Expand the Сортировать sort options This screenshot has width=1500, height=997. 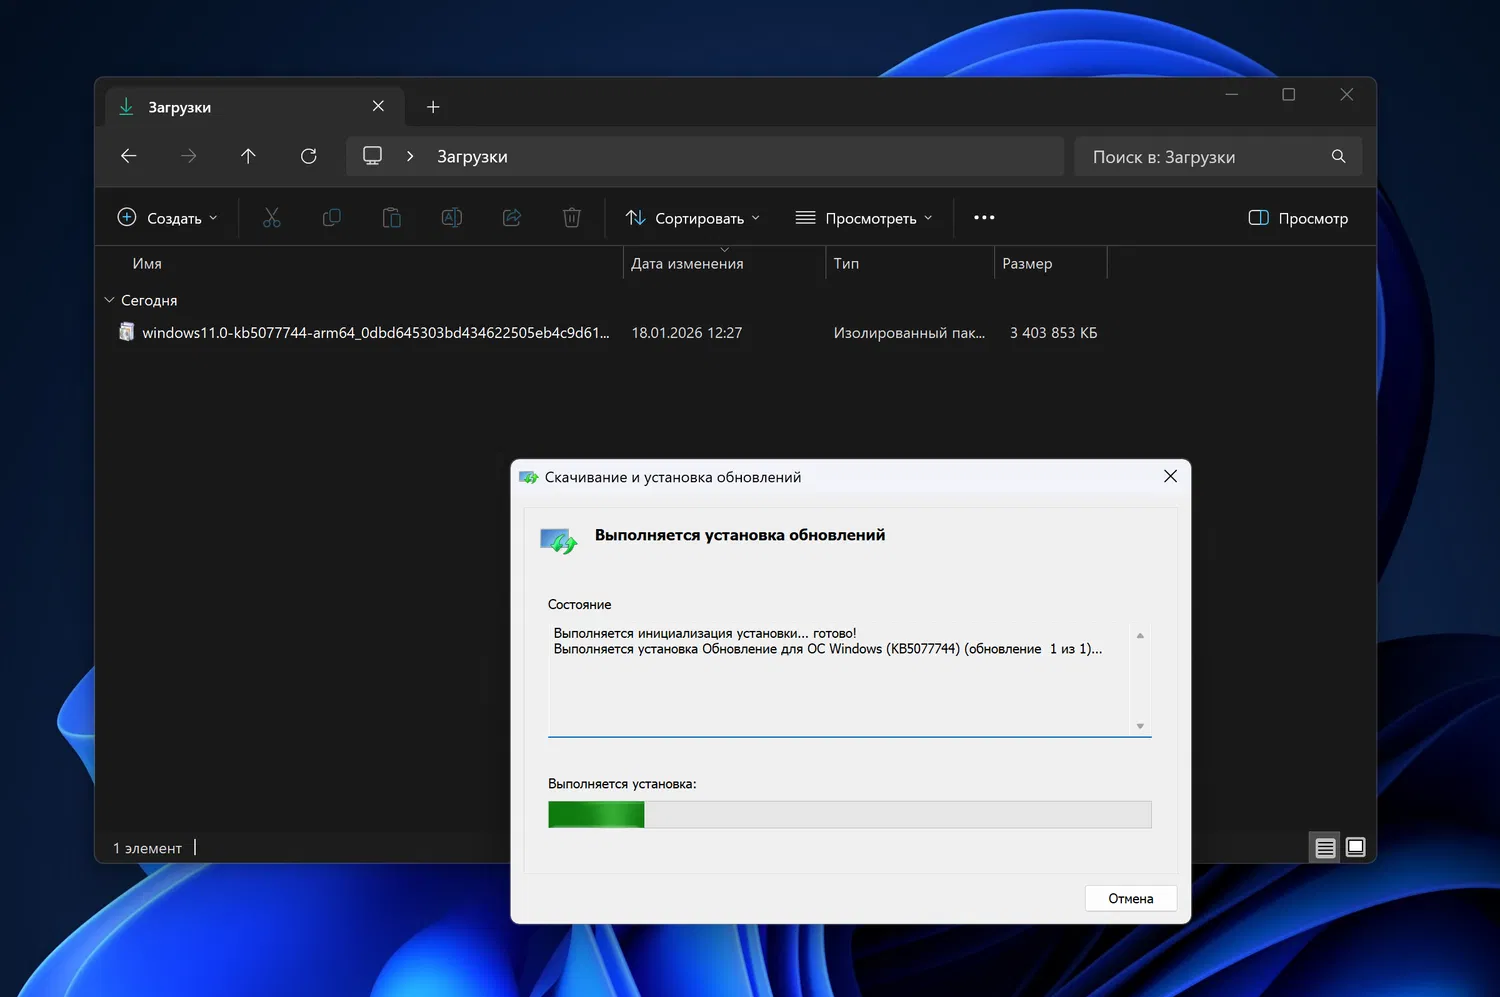(x=693, y=218)
